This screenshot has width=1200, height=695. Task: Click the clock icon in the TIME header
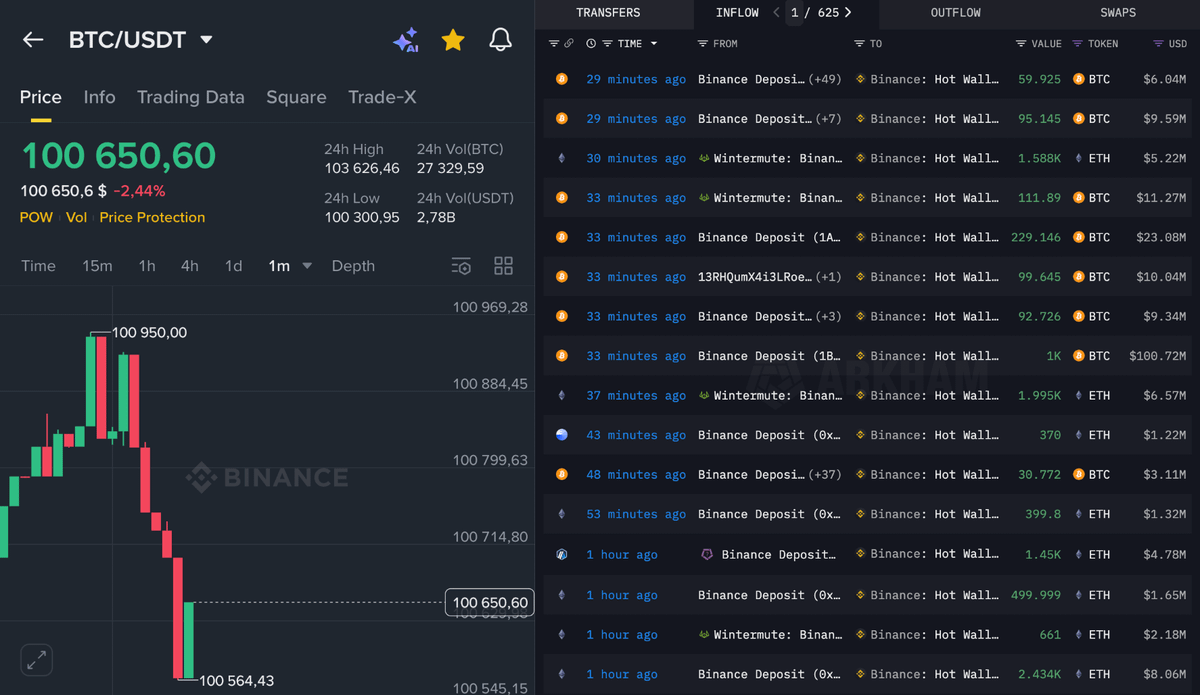[591, 44]
